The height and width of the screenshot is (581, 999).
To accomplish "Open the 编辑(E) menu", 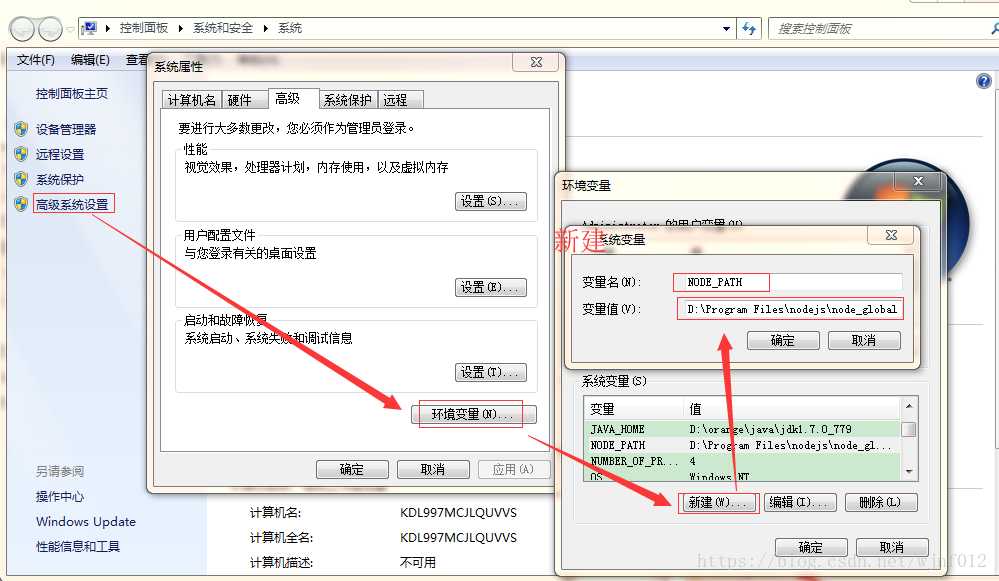I will (x=90, y=60).
